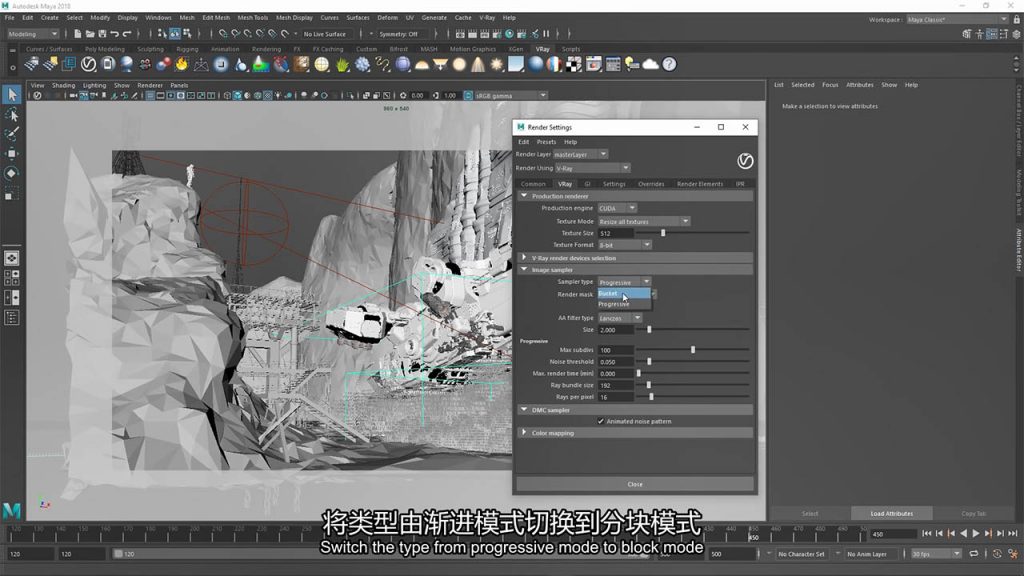Select the Paint Selection tool in toolbox
Screen dimensions: 1024x576
[12, 134]
